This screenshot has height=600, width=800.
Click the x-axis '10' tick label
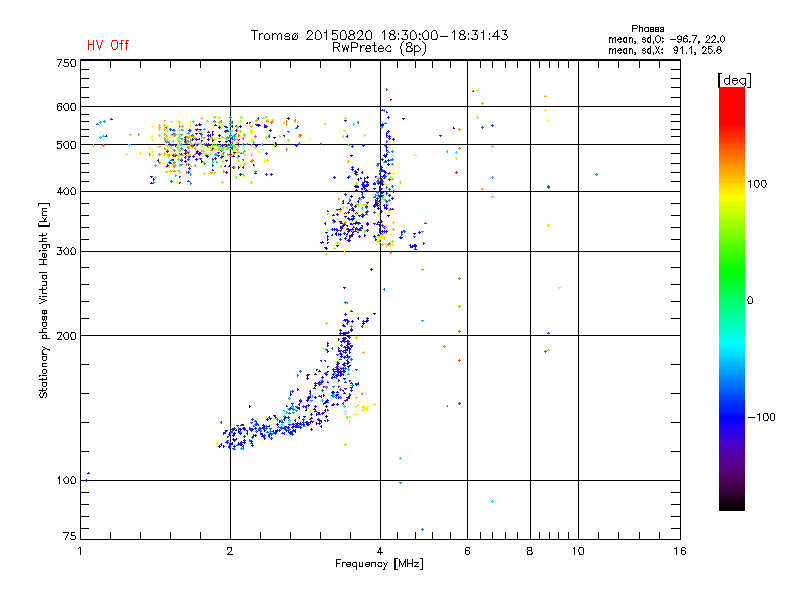578,551
